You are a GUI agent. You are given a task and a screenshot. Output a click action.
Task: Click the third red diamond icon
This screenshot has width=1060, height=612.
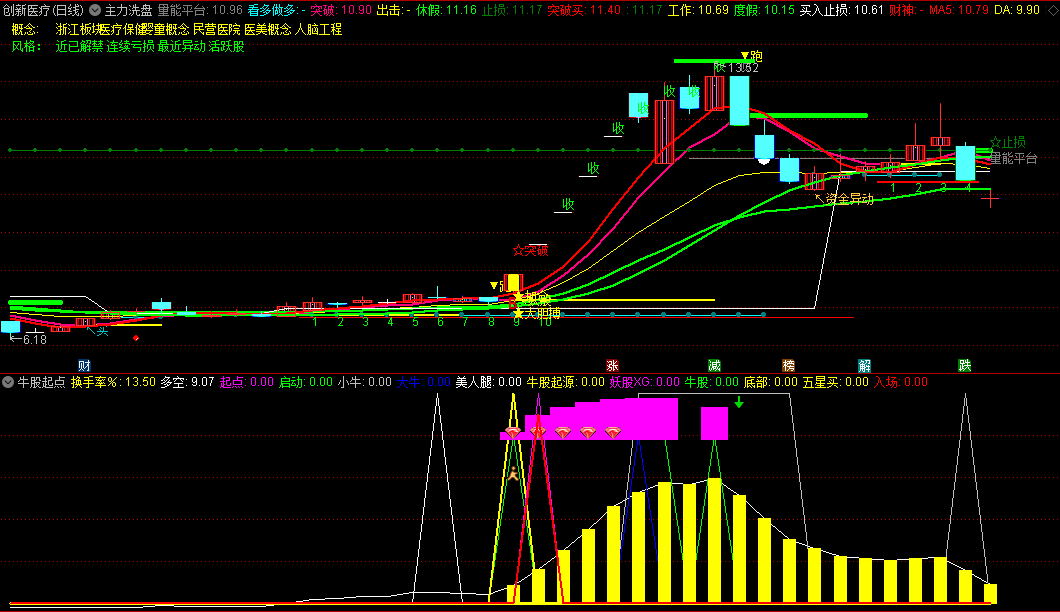click(563, 432)
